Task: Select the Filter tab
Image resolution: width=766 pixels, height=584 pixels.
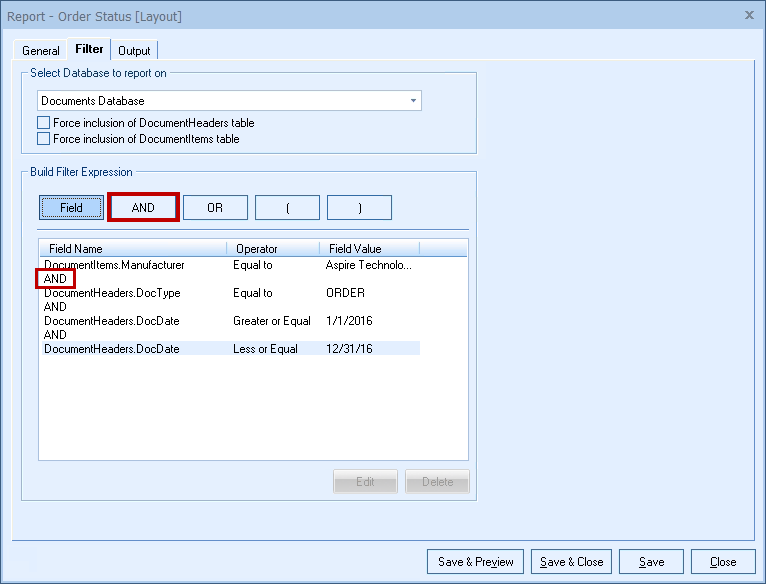Action: coord(89,50)
